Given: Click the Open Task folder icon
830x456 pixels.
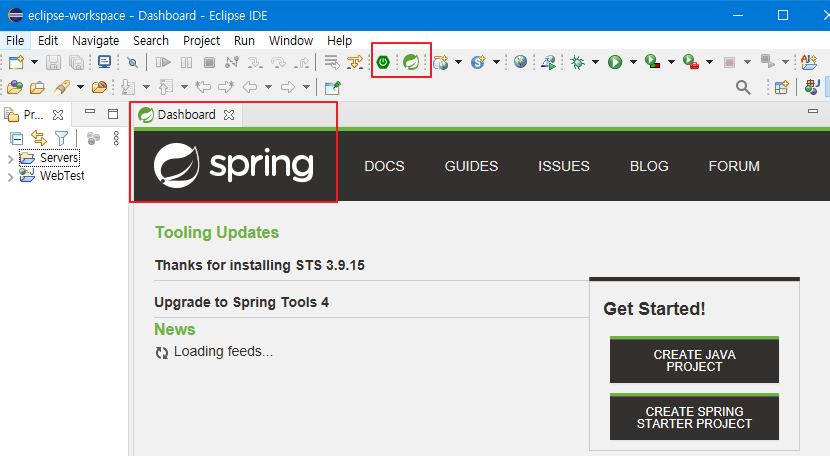Looking at the screenshot, I should tap(37, 87).
